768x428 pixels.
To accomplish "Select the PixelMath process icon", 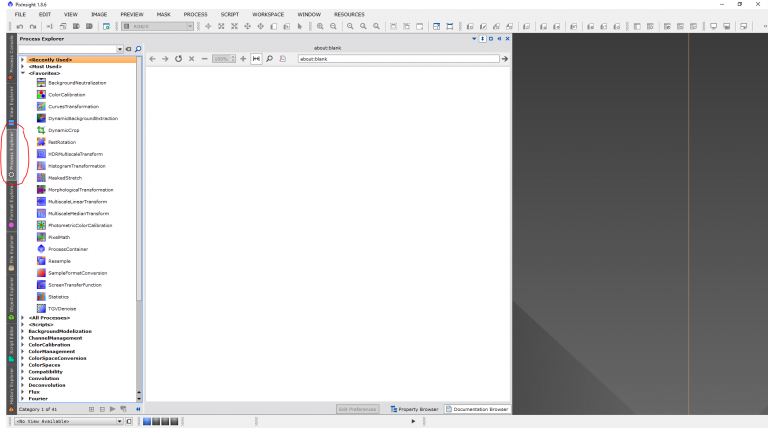I will [41, 237].
